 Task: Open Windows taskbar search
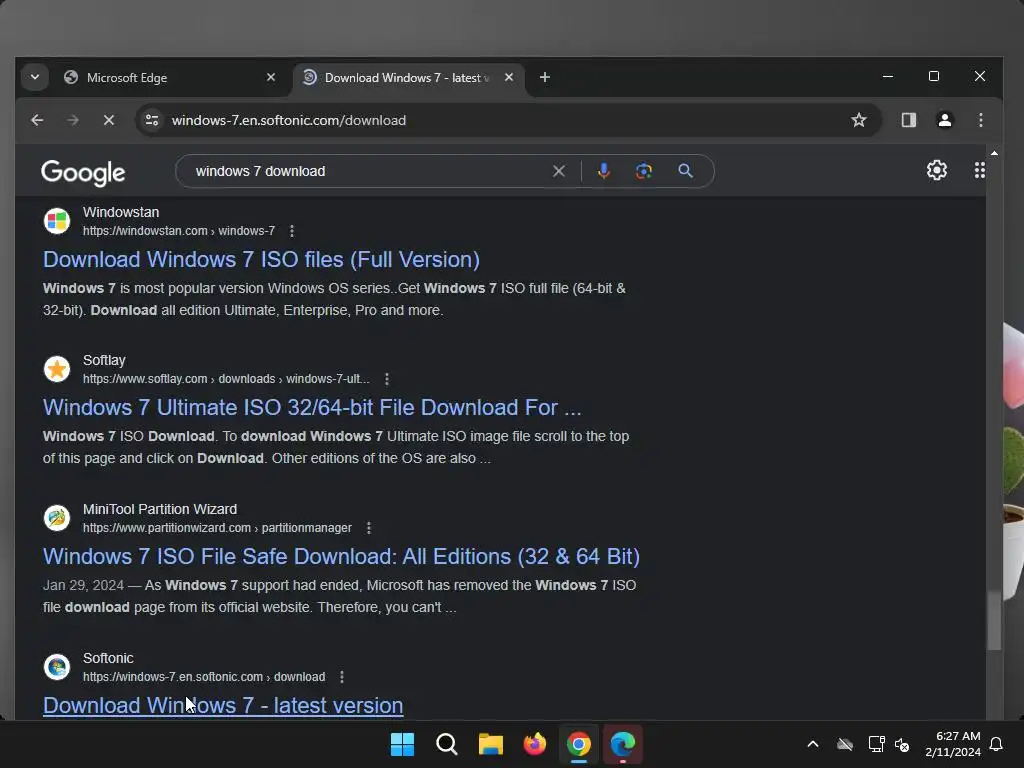click(447, 744)
